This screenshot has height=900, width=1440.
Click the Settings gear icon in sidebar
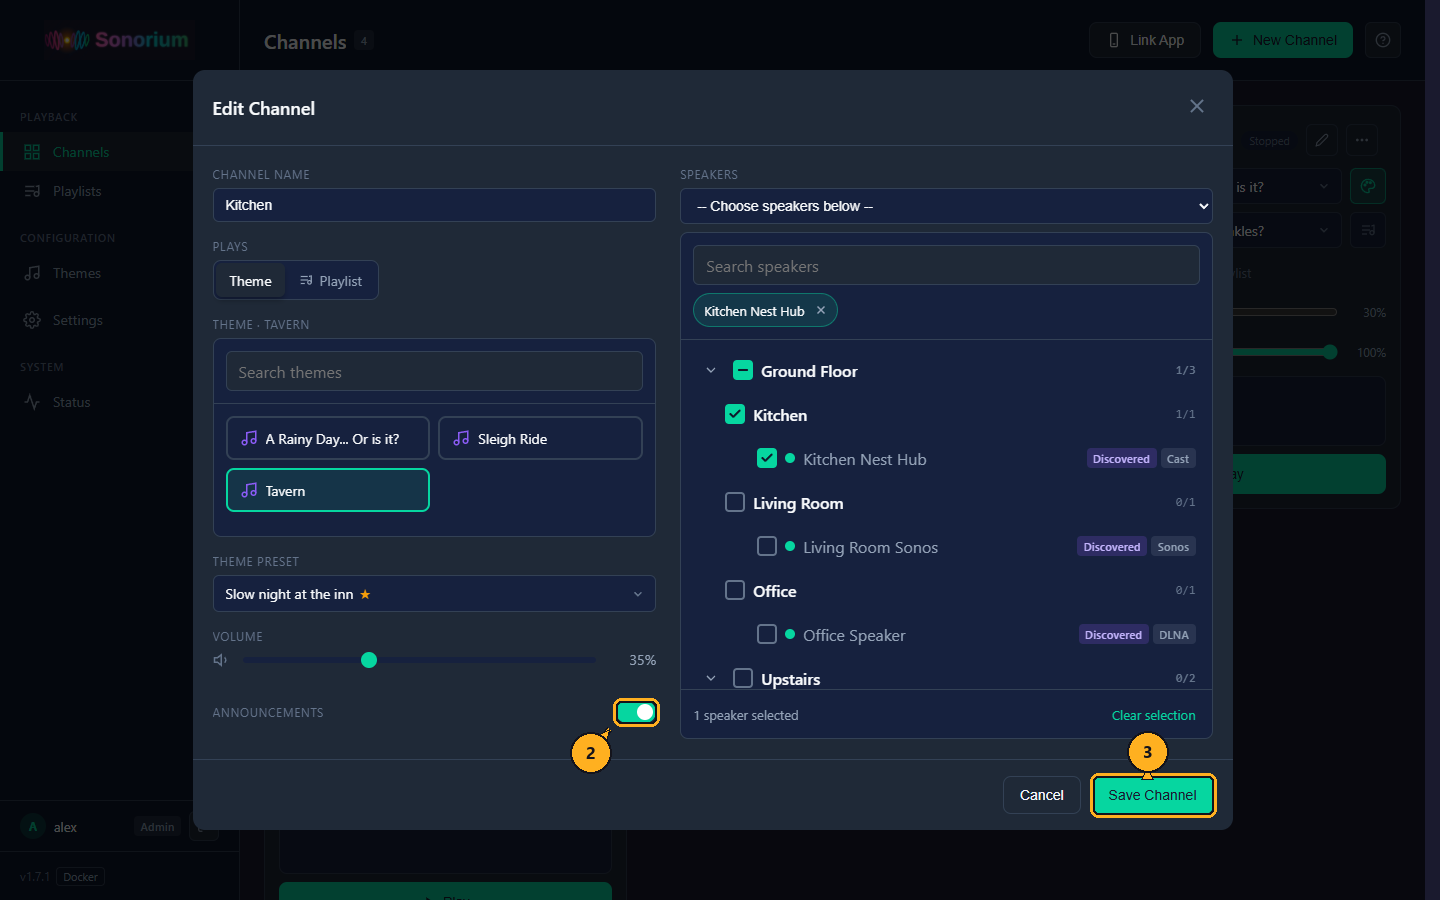(x=32, y=320)
